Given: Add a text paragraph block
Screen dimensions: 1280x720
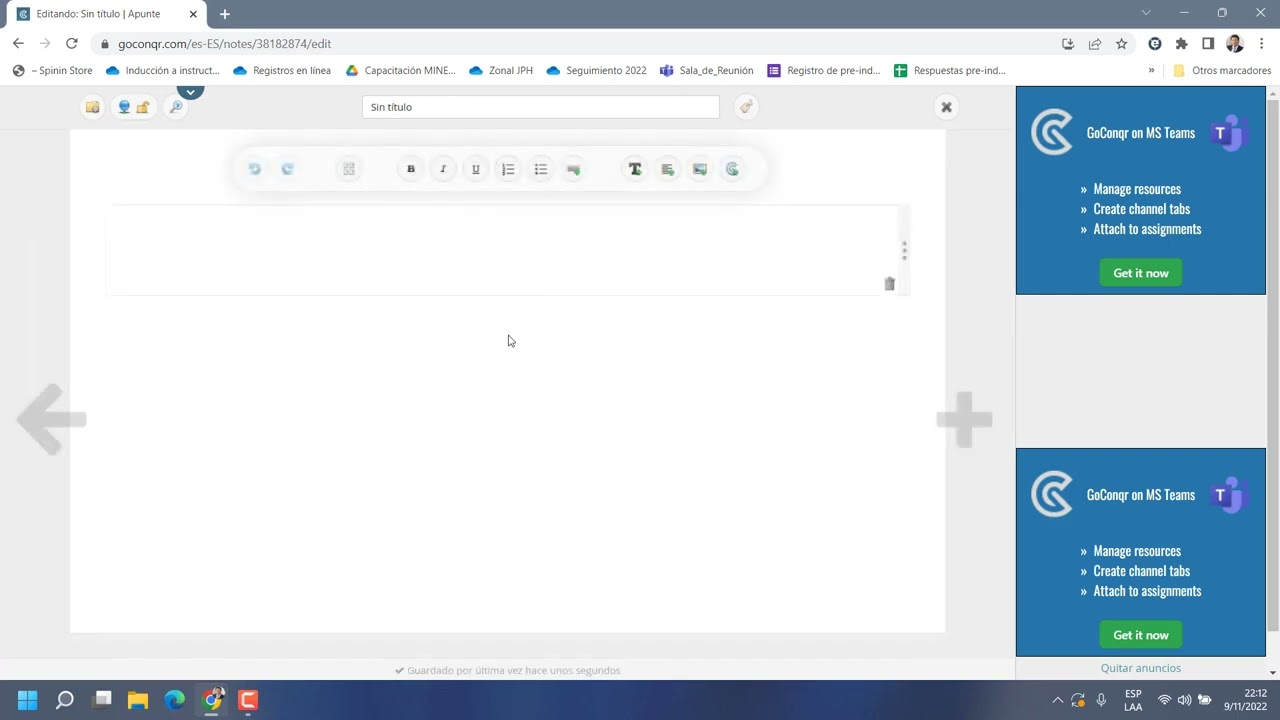Looking at the screenshot, I should 667,169.
